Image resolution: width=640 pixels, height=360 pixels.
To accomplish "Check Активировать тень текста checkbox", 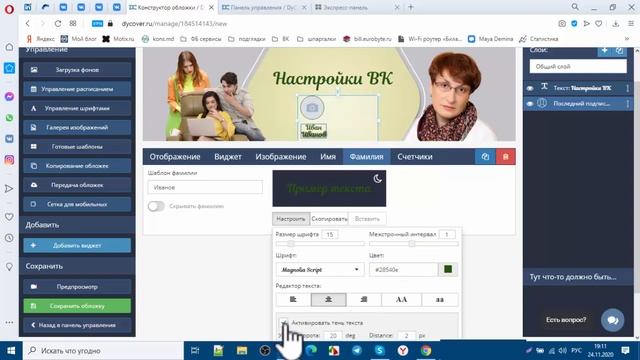I will click(x=284, y=322).
